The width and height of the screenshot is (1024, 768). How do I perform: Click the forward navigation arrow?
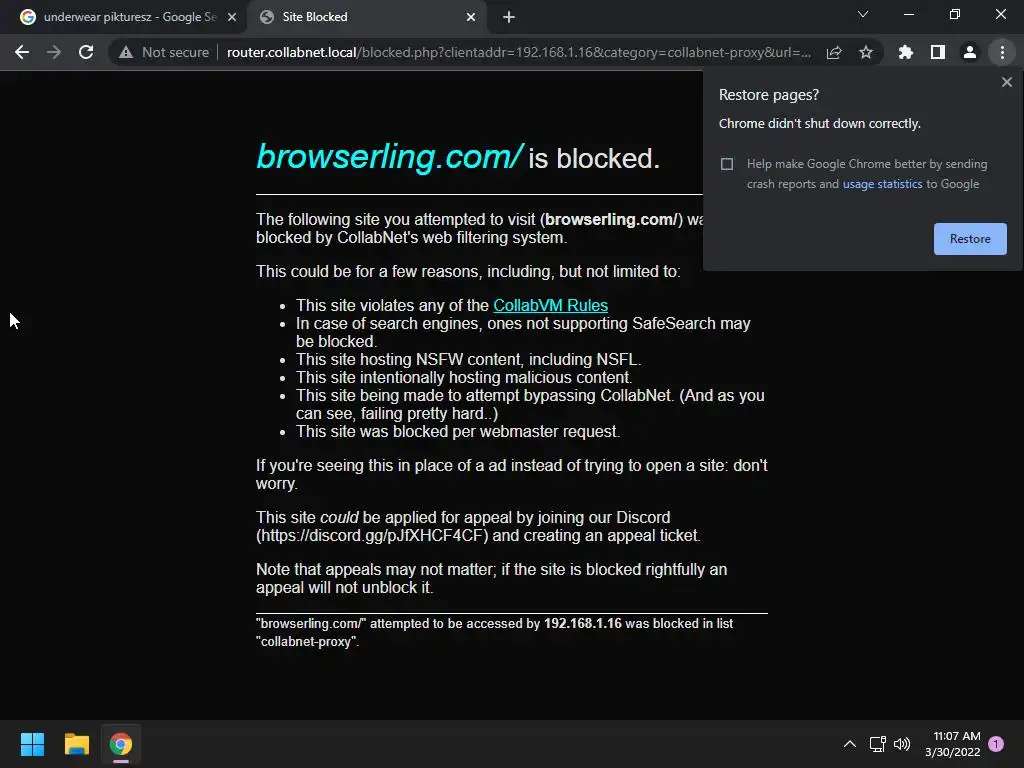point(54,52)
